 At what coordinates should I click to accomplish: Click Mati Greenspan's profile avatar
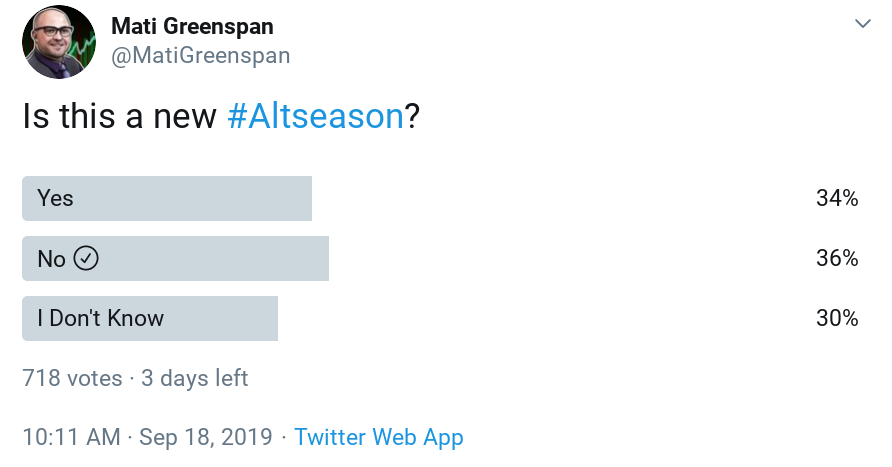click(x=59, y=42)
